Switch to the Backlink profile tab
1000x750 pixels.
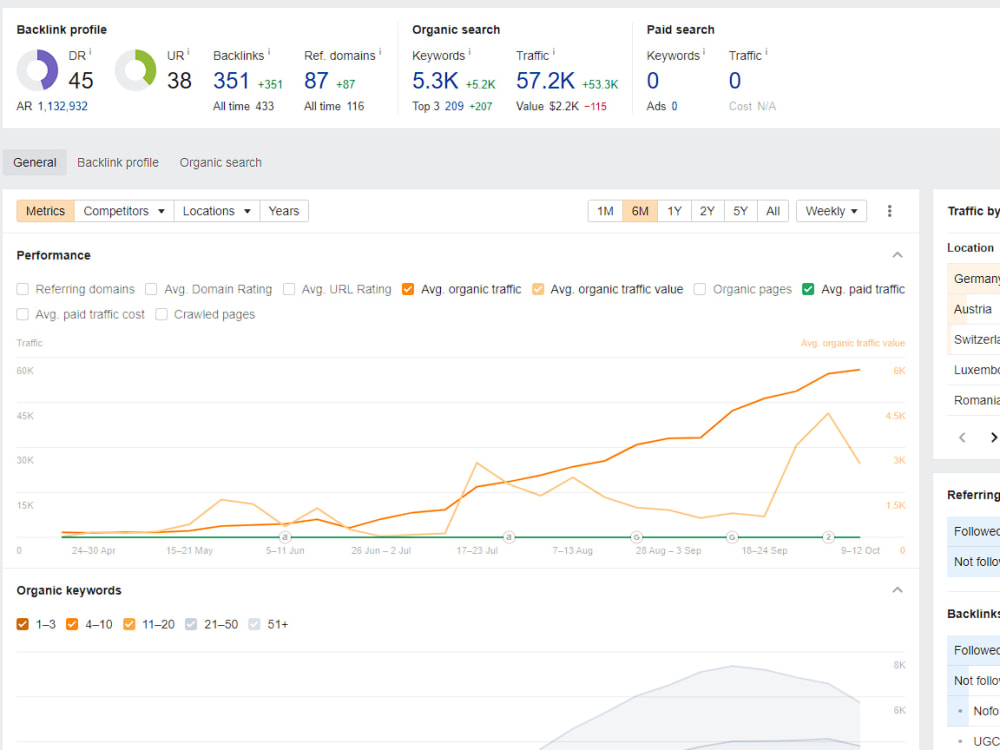118,163
